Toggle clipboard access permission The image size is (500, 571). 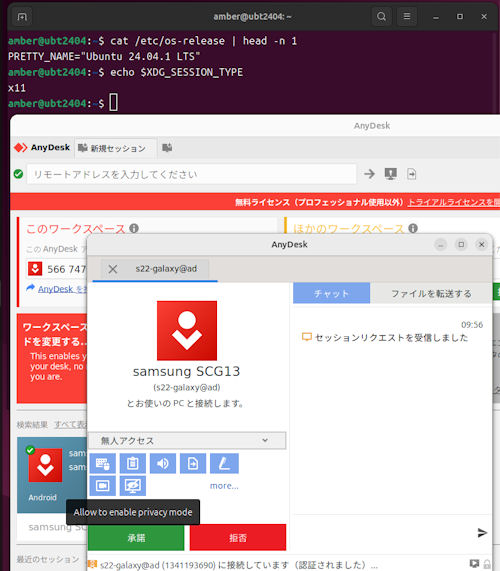tap(133, 463)
